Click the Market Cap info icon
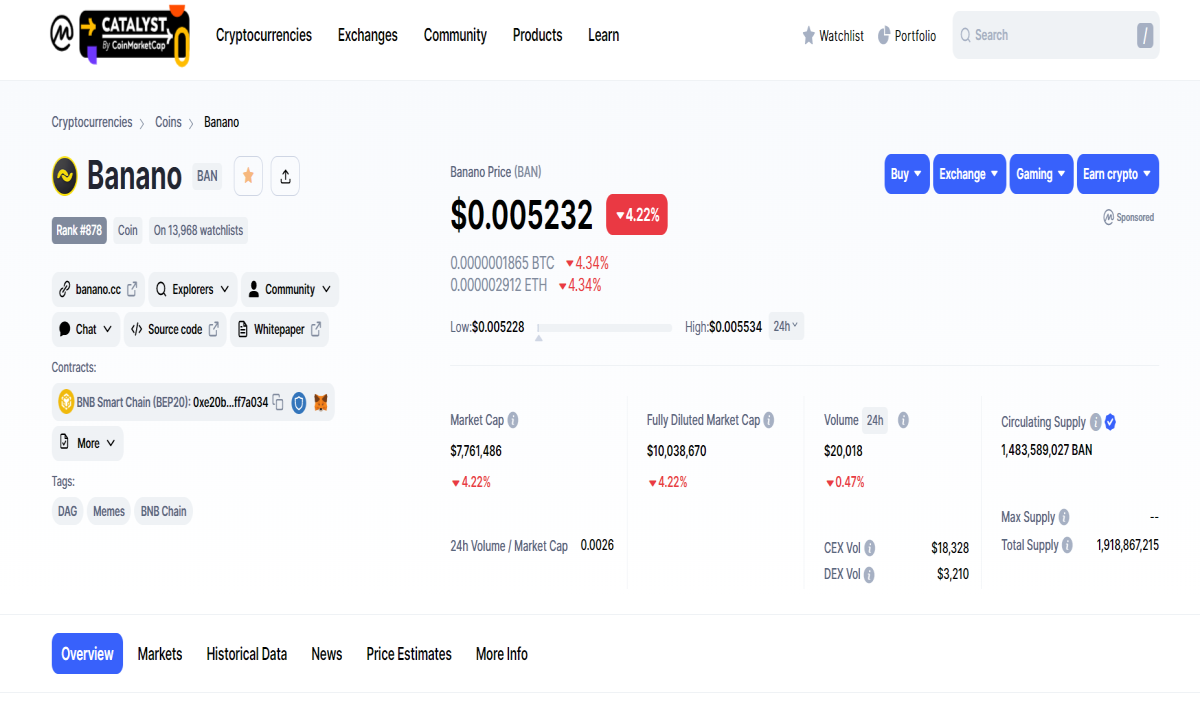The height and width of the screenshot is (709, 1200). click(513, 420)
